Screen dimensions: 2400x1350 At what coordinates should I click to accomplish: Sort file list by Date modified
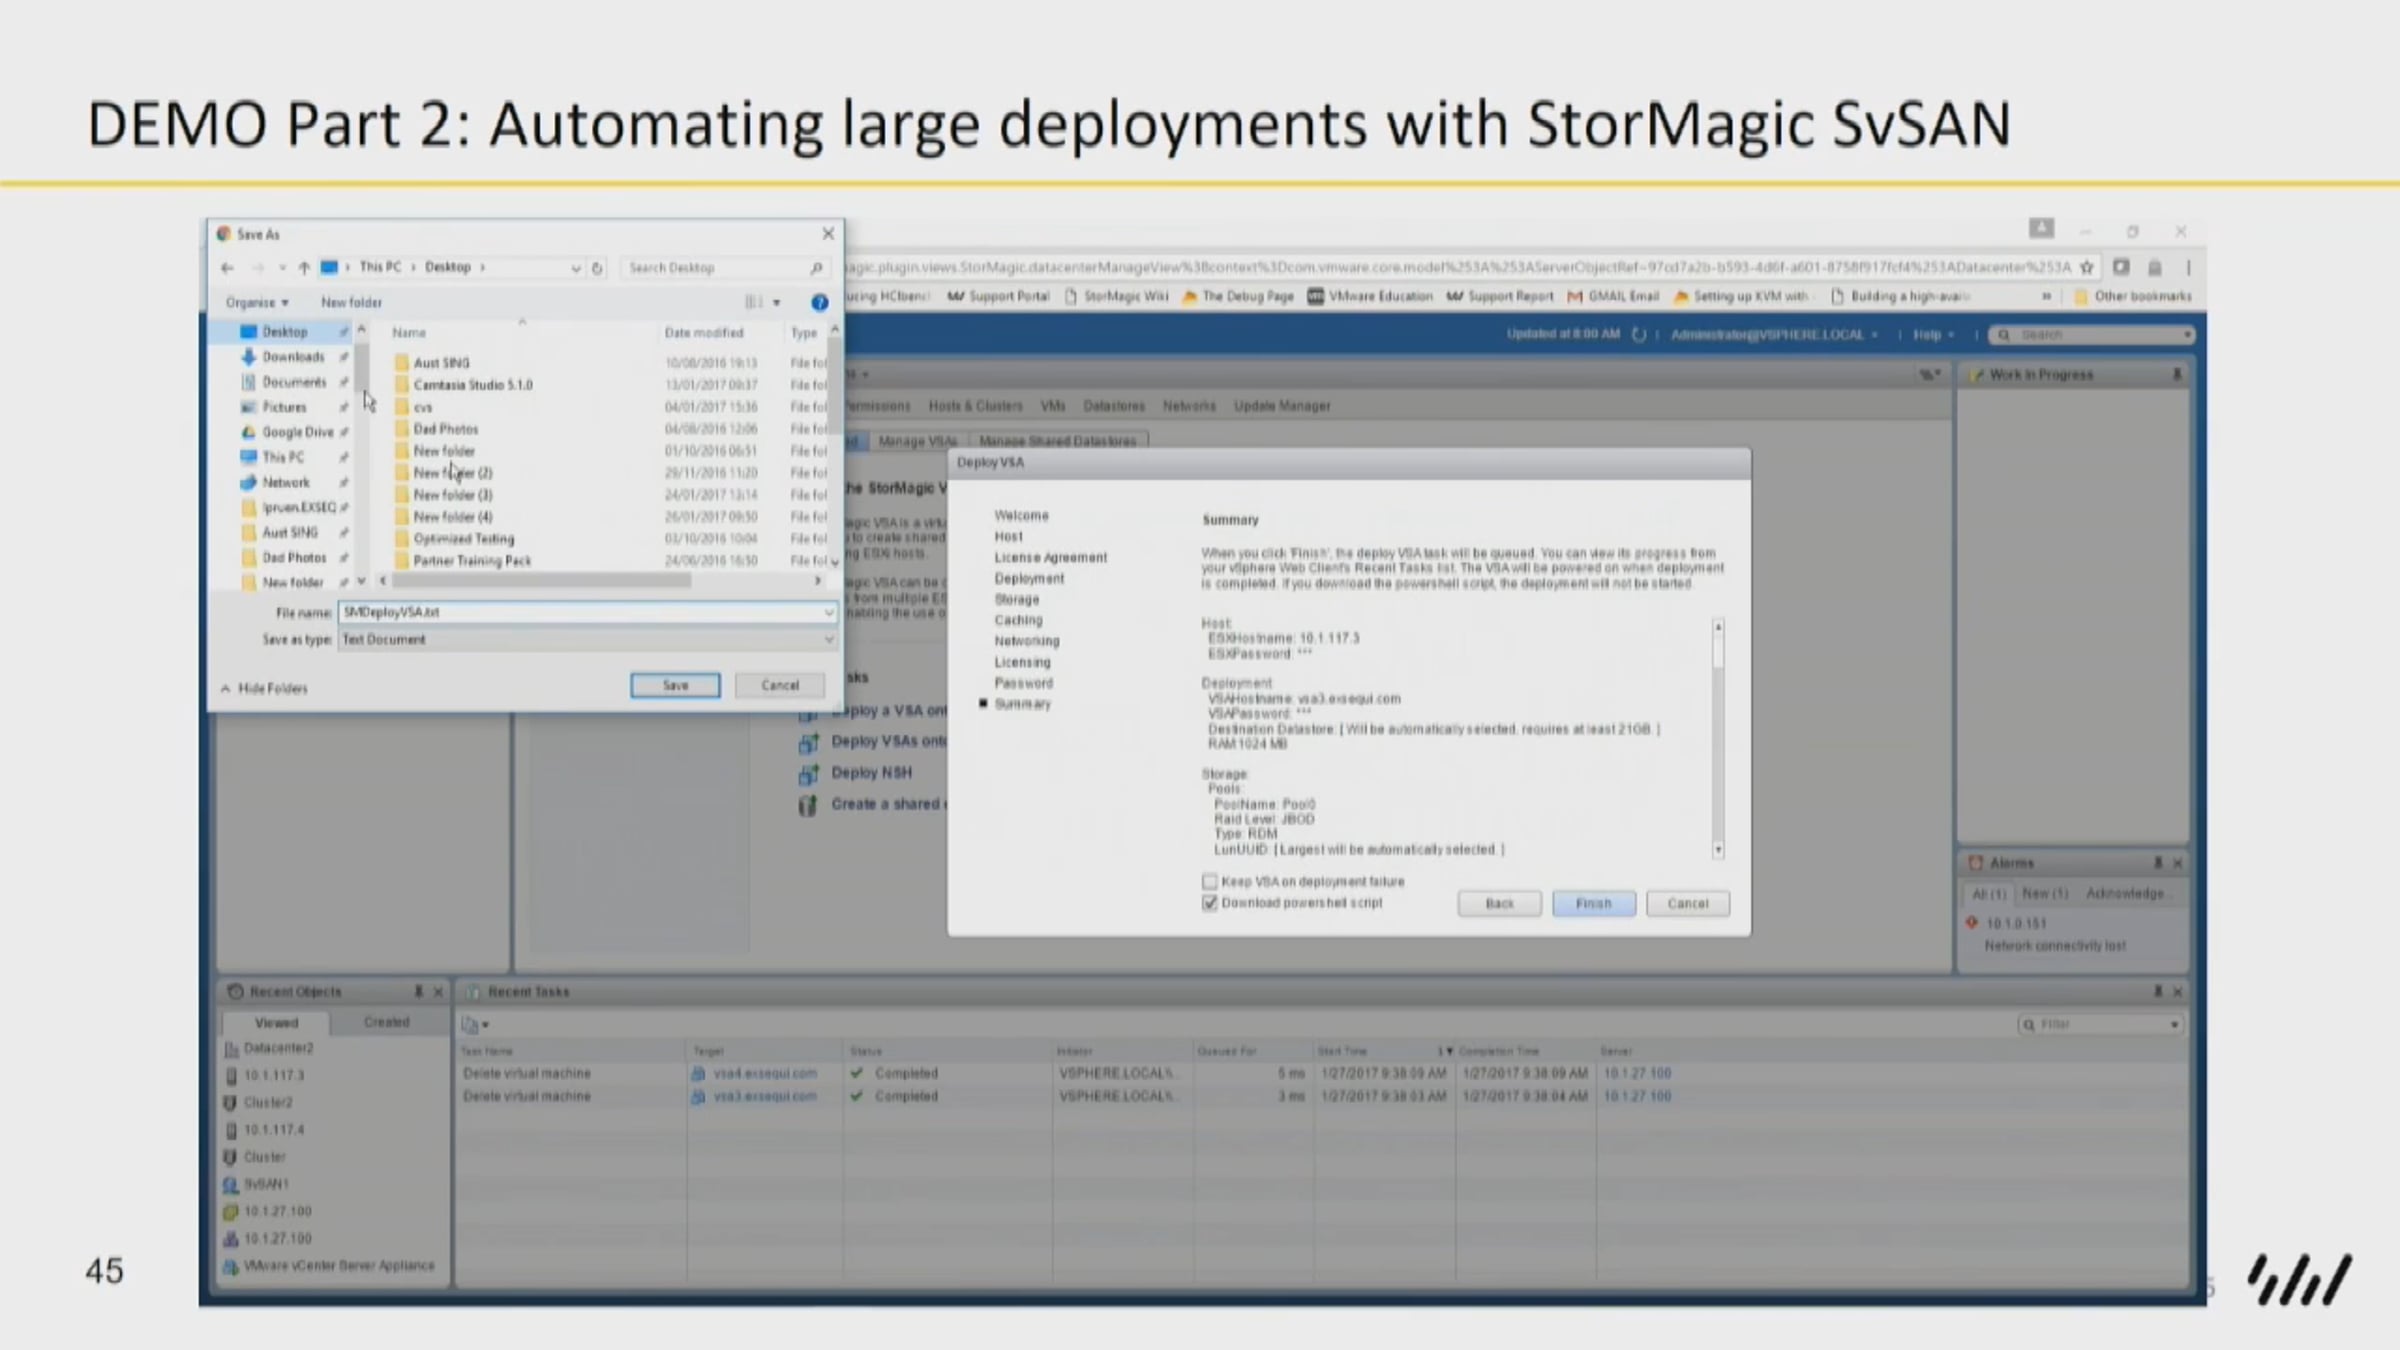(704, 333)
